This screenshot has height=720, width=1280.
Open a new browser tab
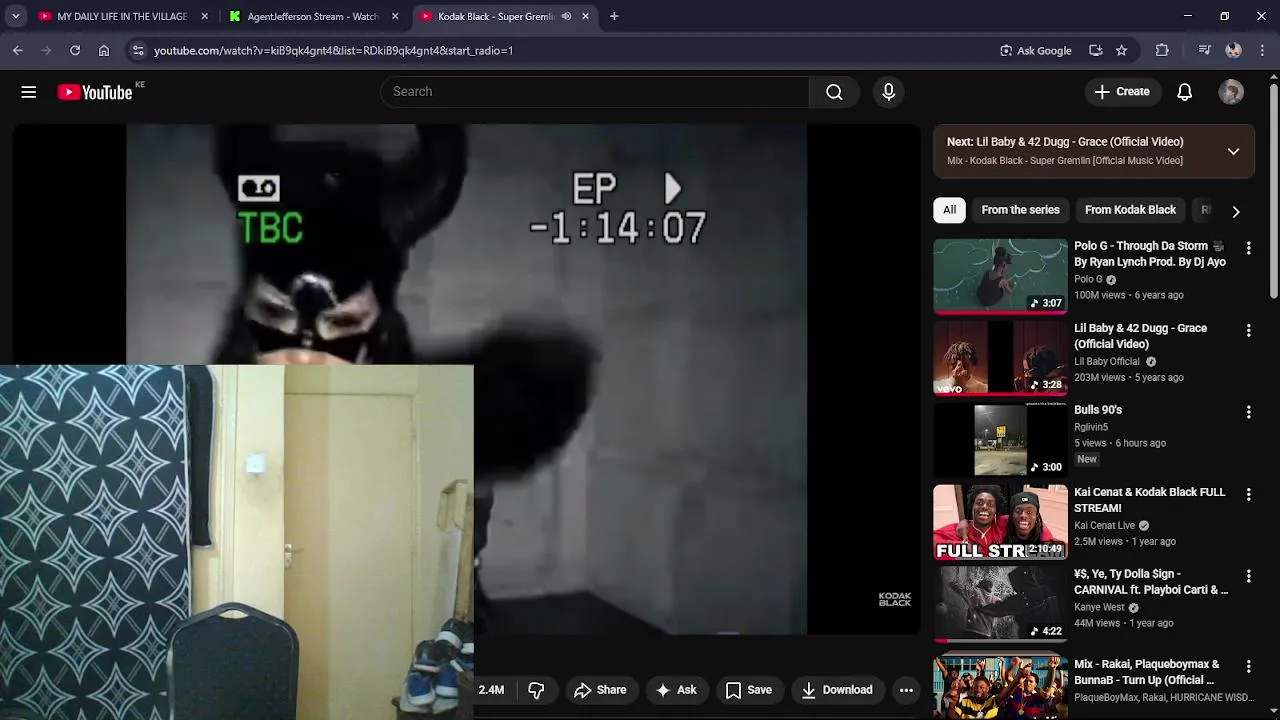(x=614, y=16)
